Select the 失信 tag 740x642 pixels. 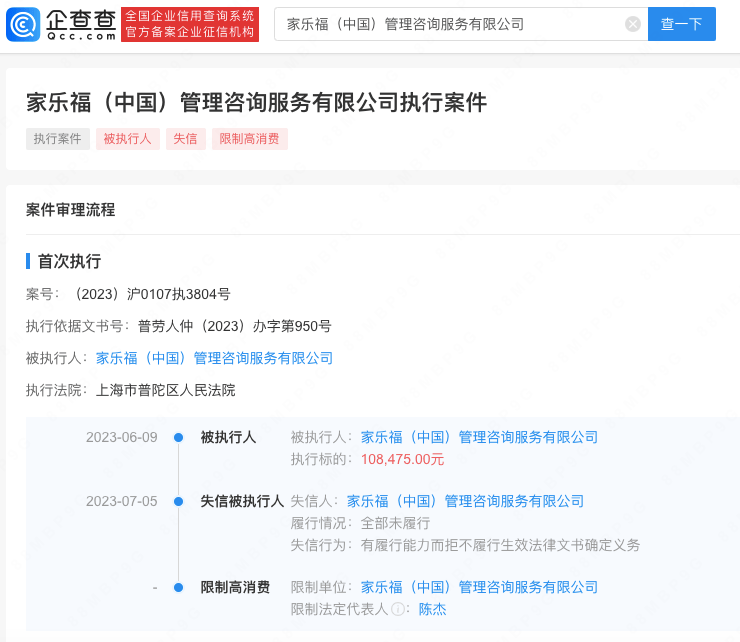185,139
